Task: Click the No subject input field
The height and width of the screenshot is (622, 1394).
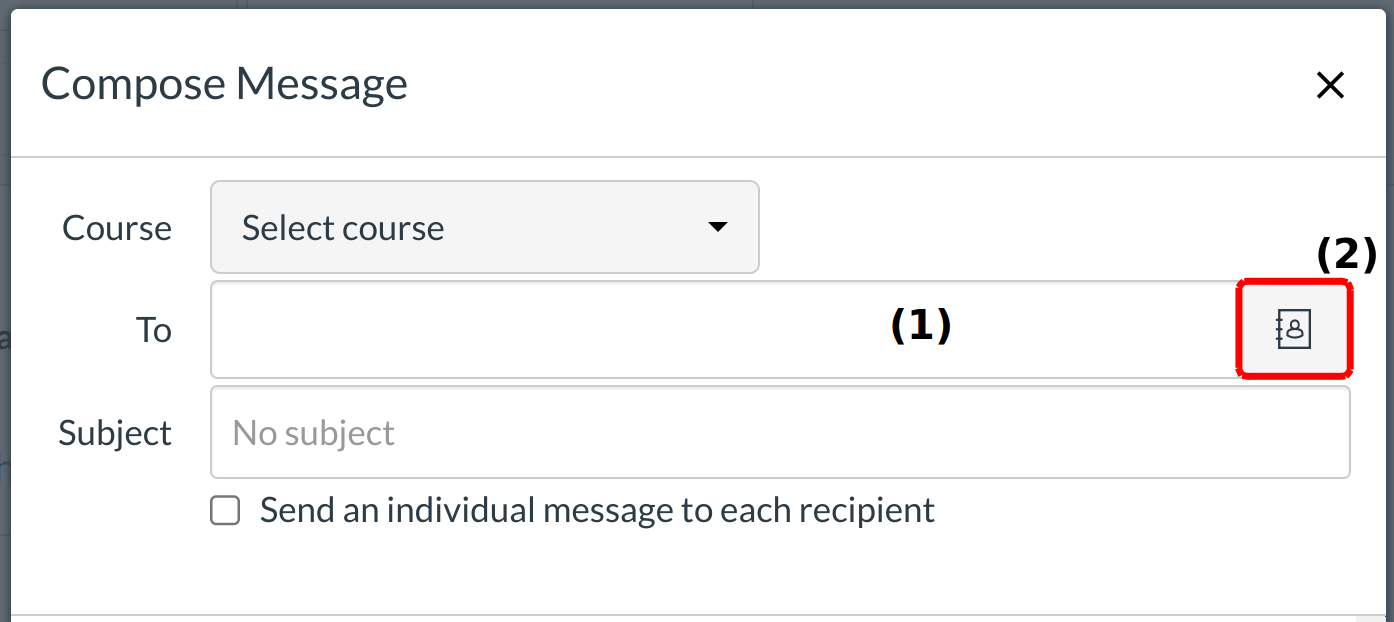Action: (x=780, y=433)
